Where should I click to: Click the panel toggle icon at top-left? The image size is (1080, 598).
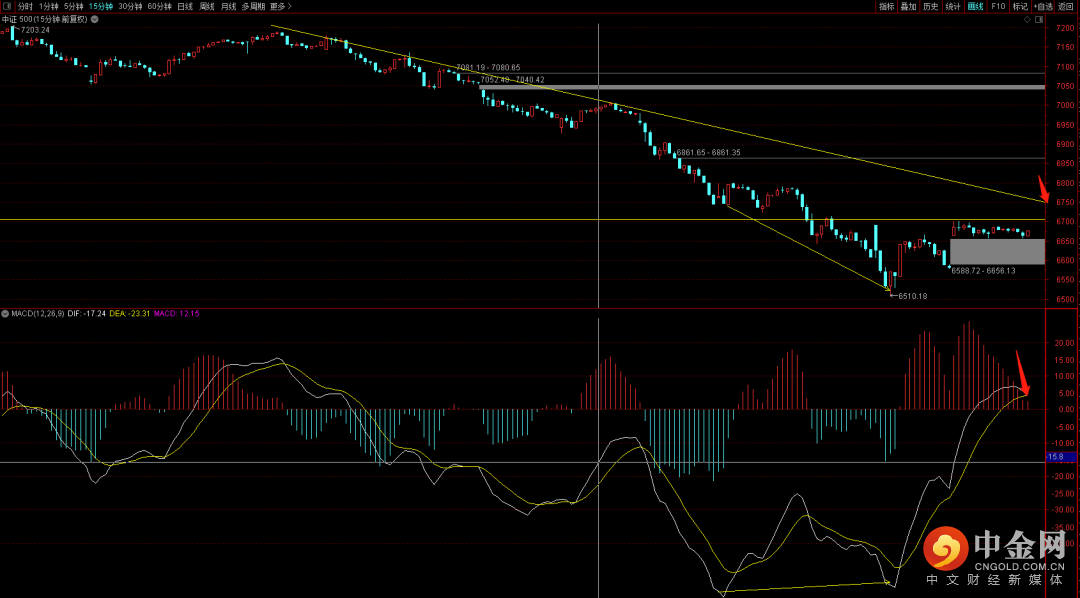coord(7,6)
